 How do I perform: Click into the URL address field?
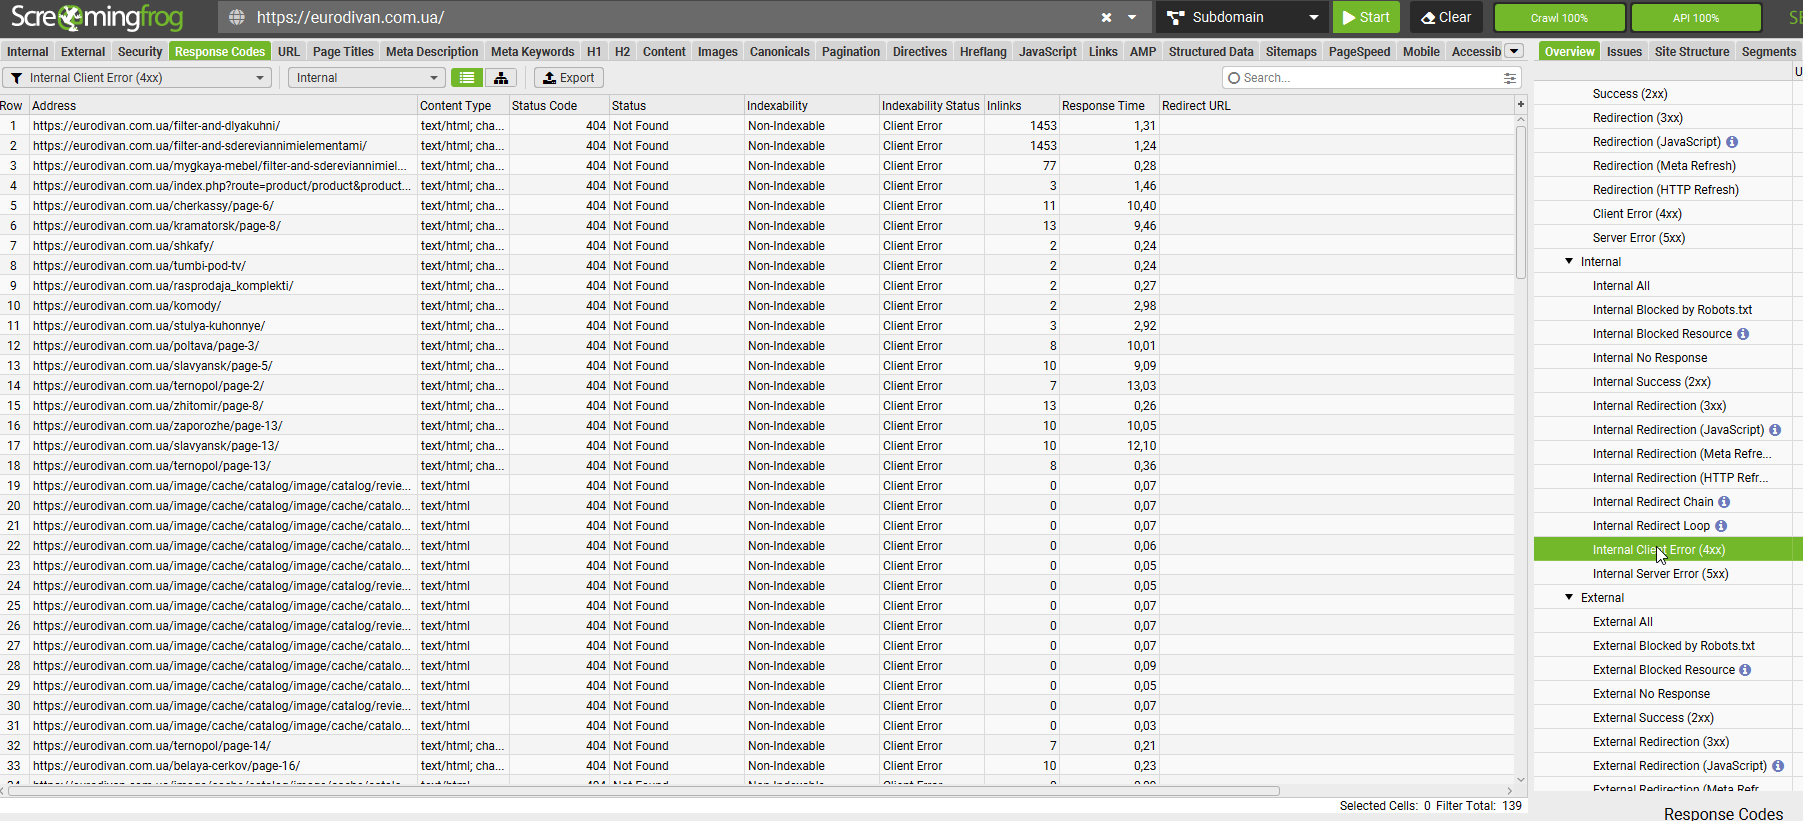(670, 17)
